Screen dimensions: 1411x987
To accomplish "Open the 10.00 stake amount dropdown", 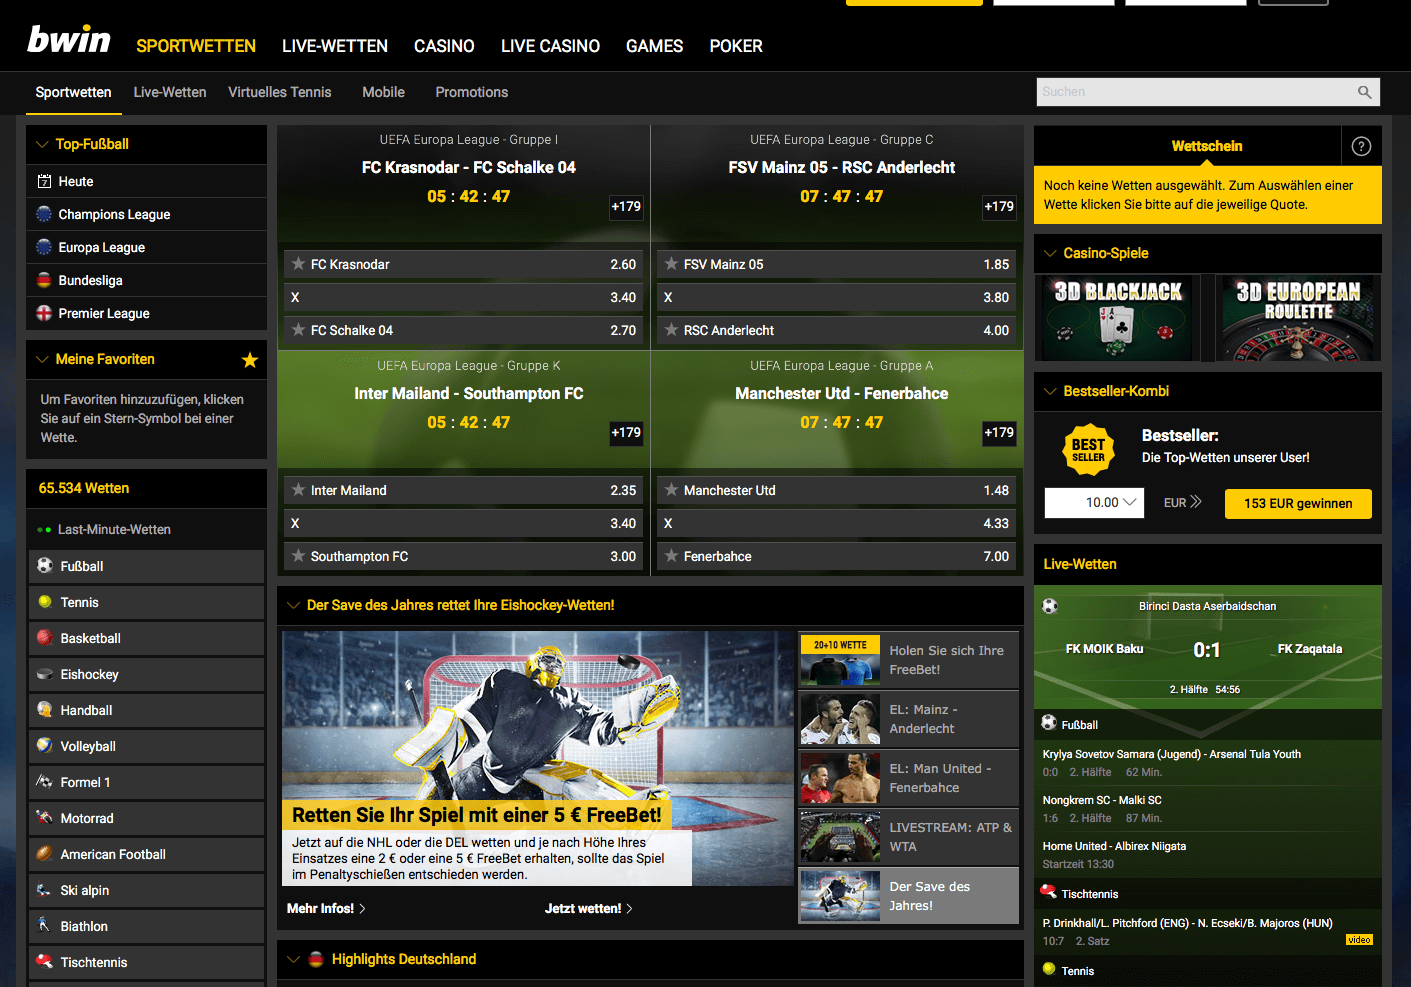I will tap(1094, 503).
